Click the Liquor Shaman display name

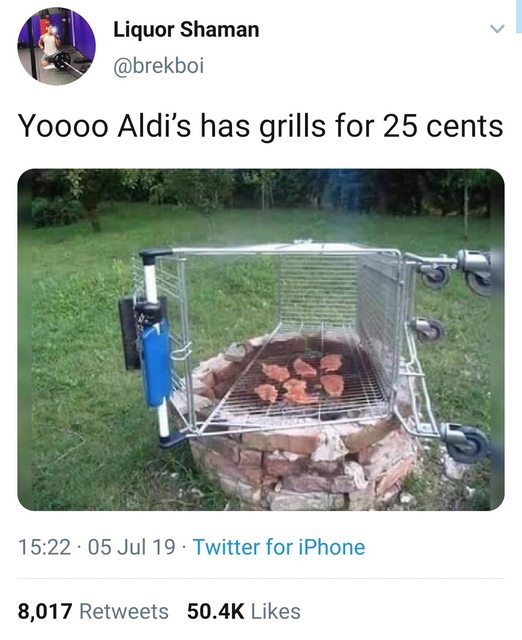186,30
